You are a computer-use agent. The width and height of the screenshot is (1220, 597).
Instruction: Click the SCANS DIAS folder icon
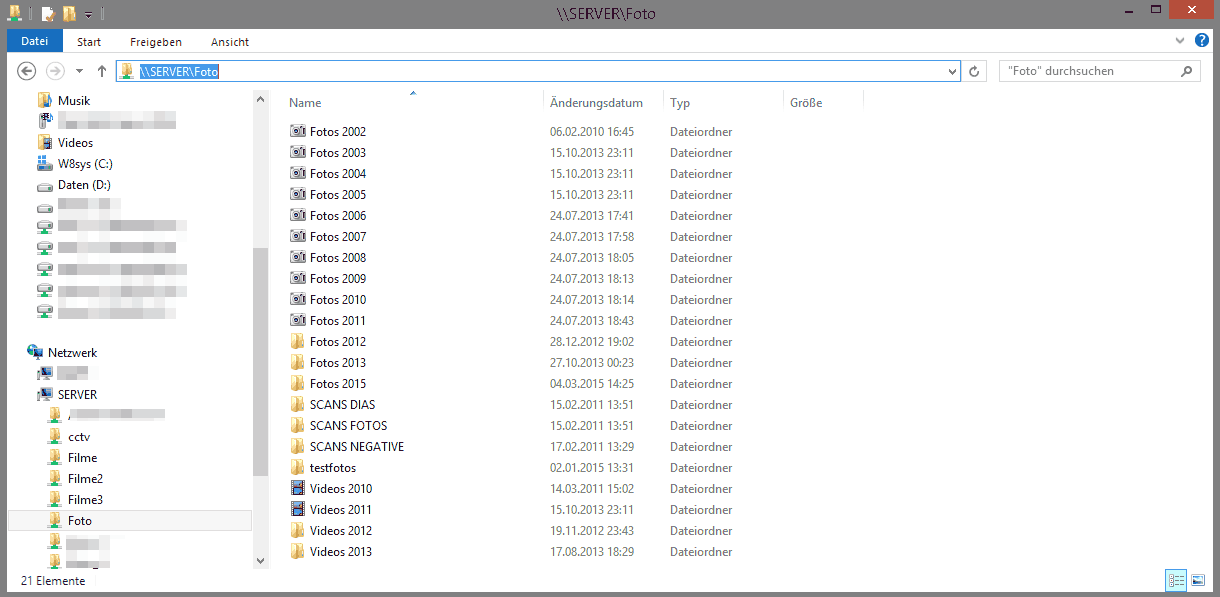click(297, 404)
